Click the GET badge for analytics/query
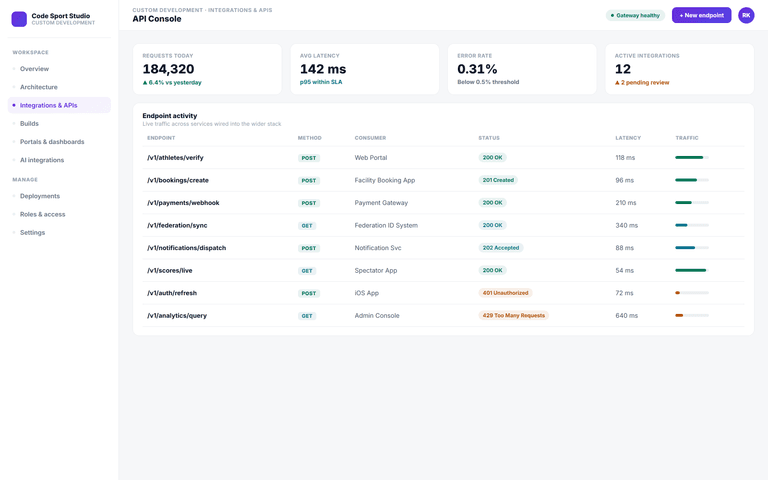768x480 pixels. pos(307,316)
